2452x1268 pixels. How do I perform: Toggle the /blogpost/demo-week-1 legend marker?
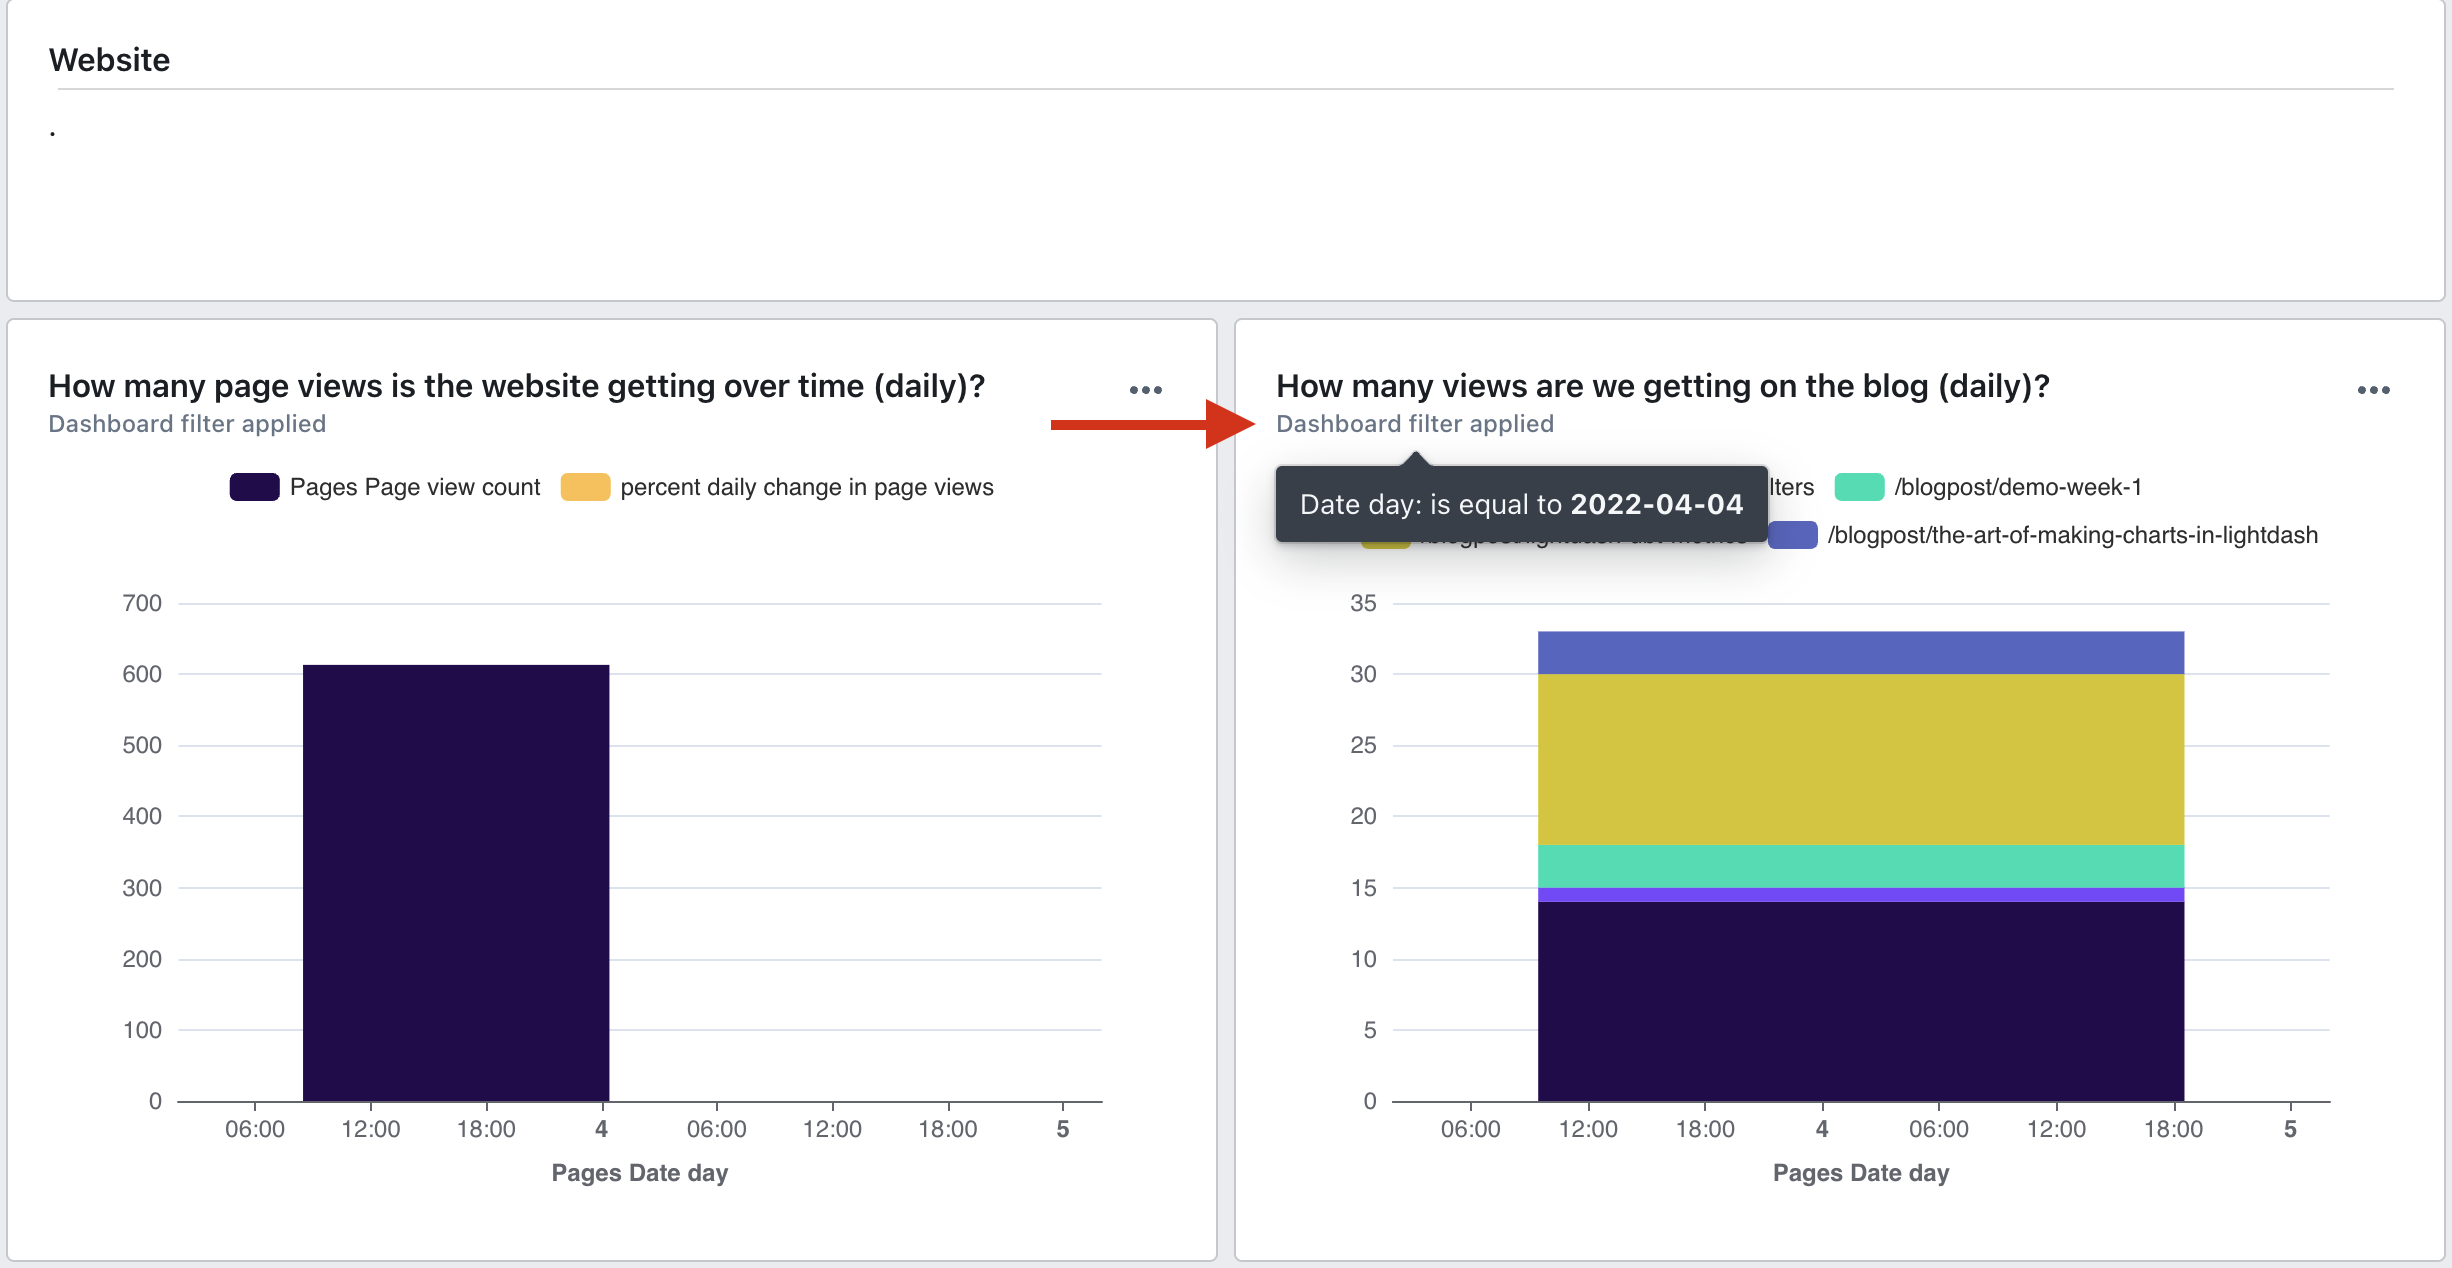[1859, 487]
